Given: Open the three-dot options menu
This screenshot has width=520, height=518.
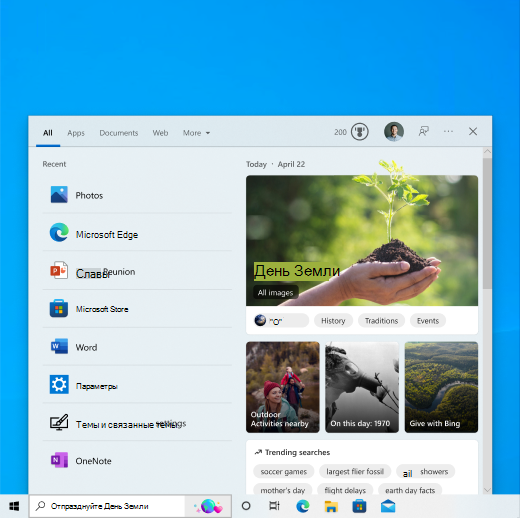Looking at the screenshot, I should 448,131.
